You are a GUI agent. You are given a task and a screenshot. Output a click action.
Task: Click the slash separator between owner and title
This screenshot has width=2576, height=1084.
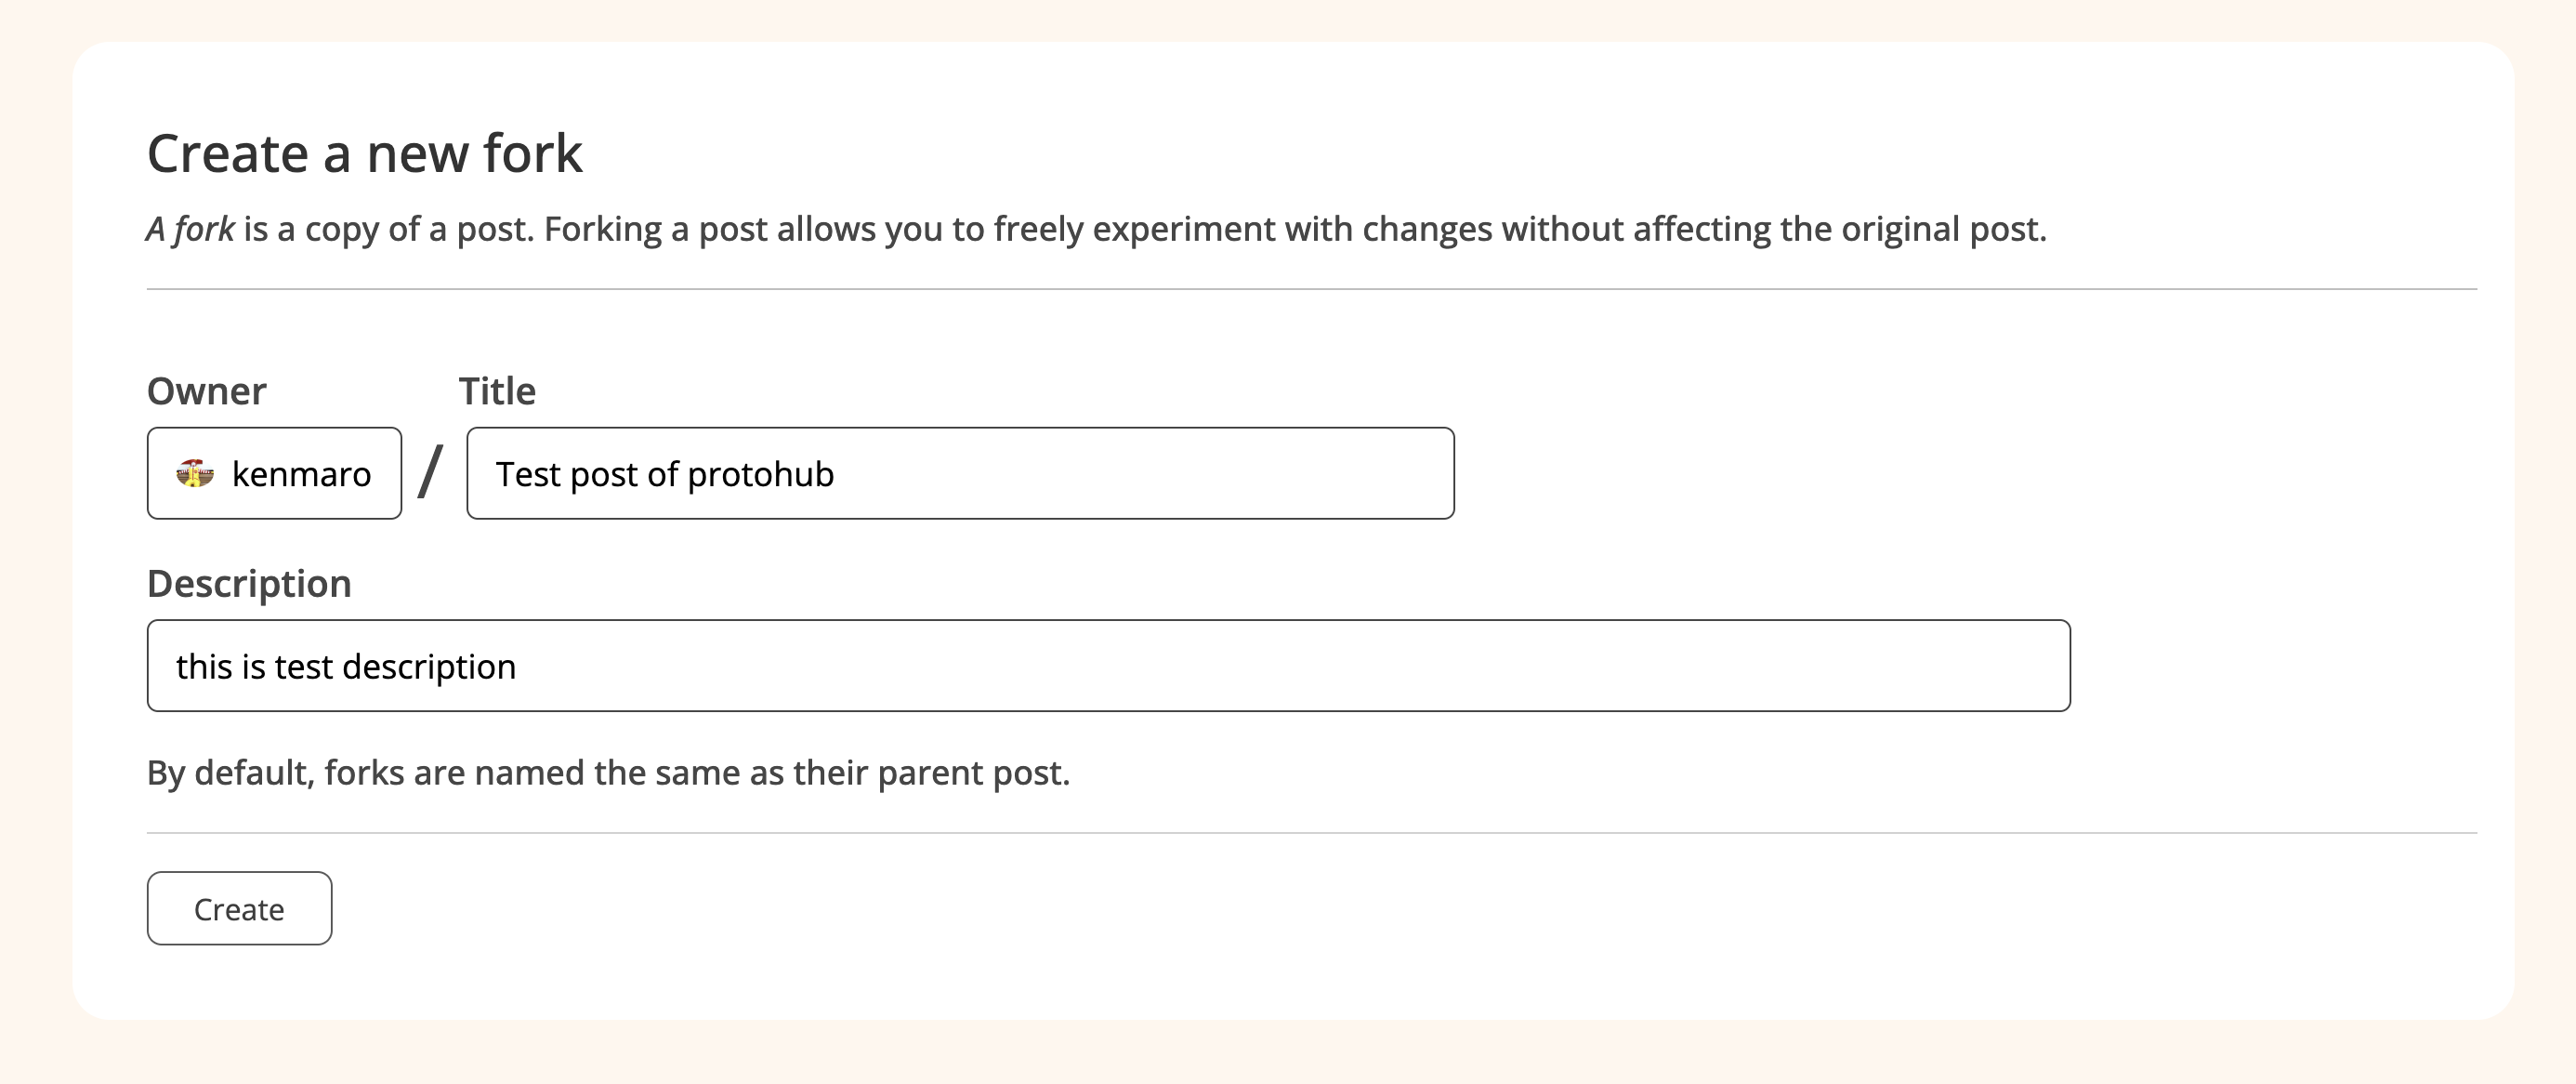click(431, 472)
